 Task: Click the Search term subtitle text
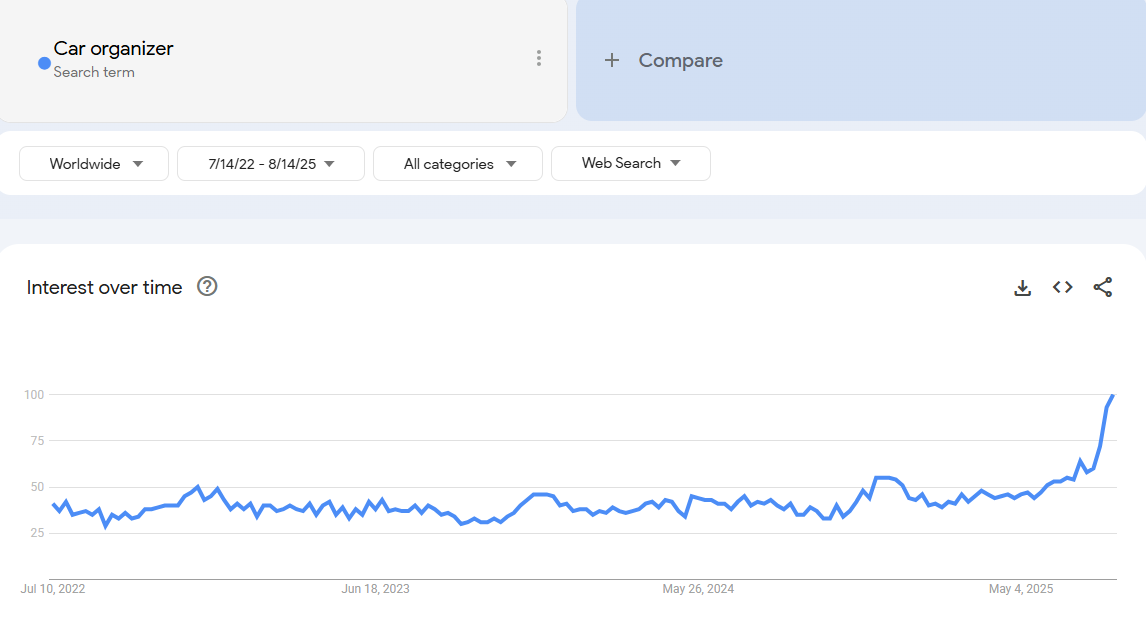[94, 72]
